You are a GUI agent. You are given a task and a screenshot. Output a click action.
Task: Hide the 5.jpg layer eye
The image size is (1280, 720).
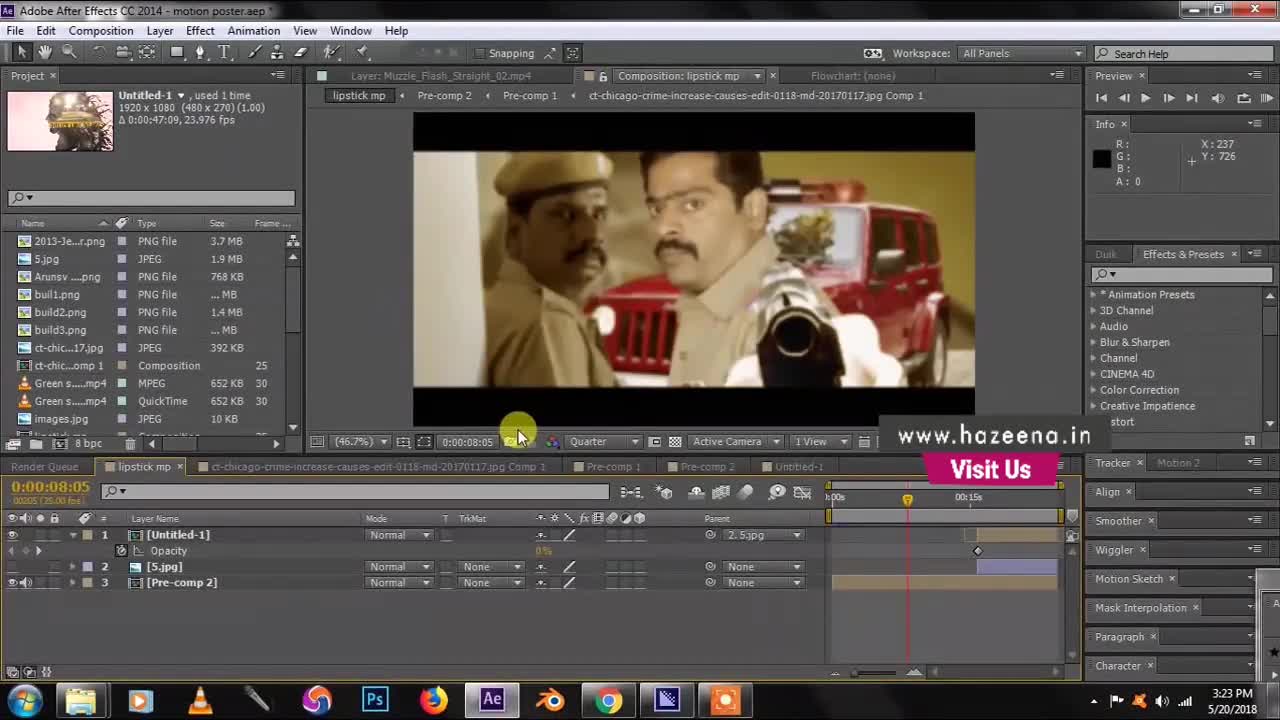[12, 567]
